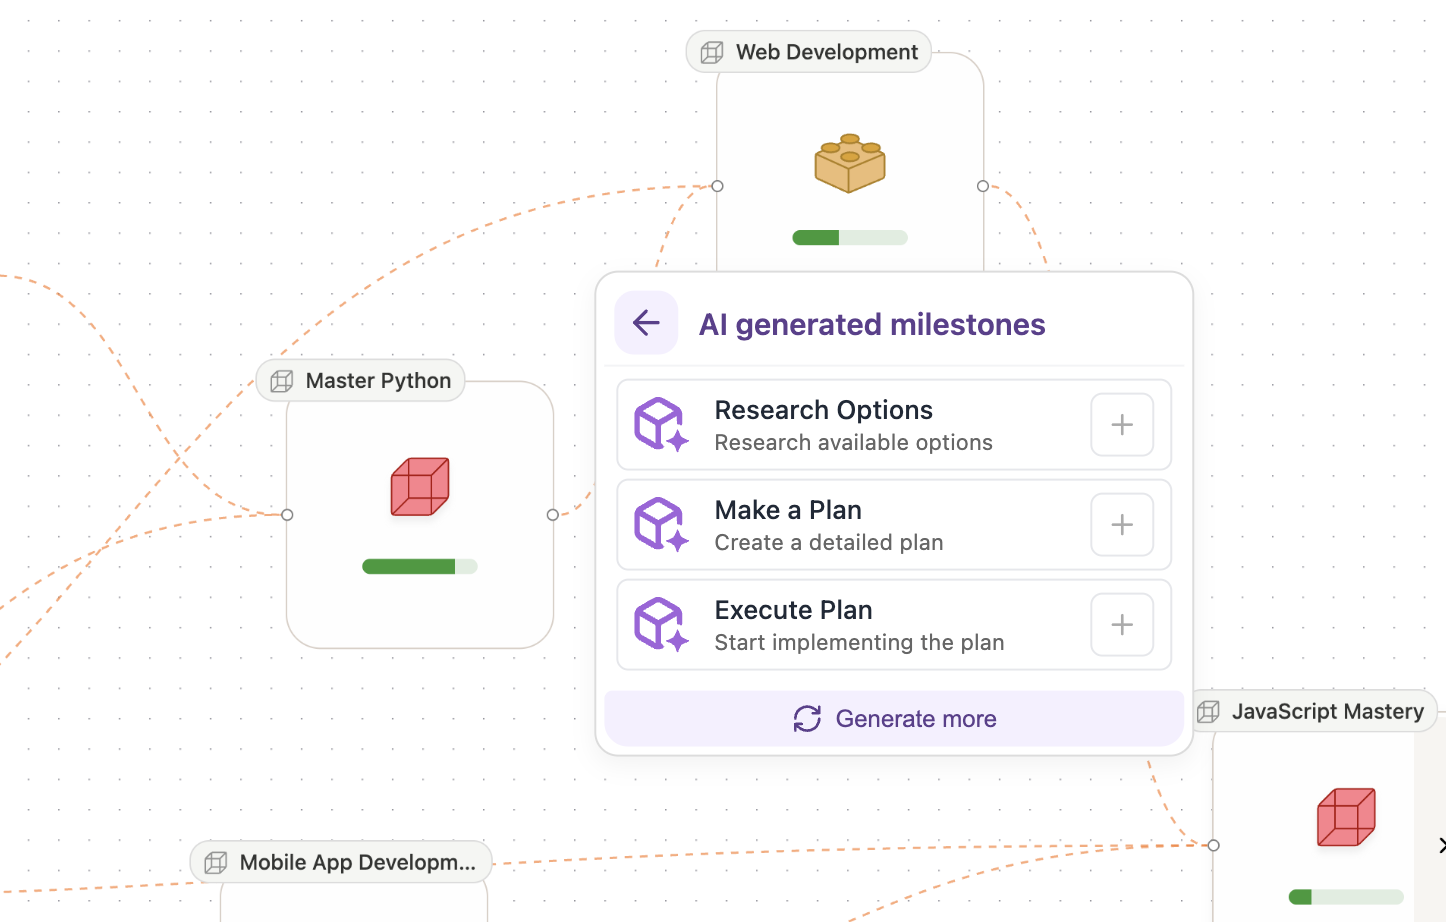
Task: Click the back arrow in milestones panel
Action: [646, 323]
